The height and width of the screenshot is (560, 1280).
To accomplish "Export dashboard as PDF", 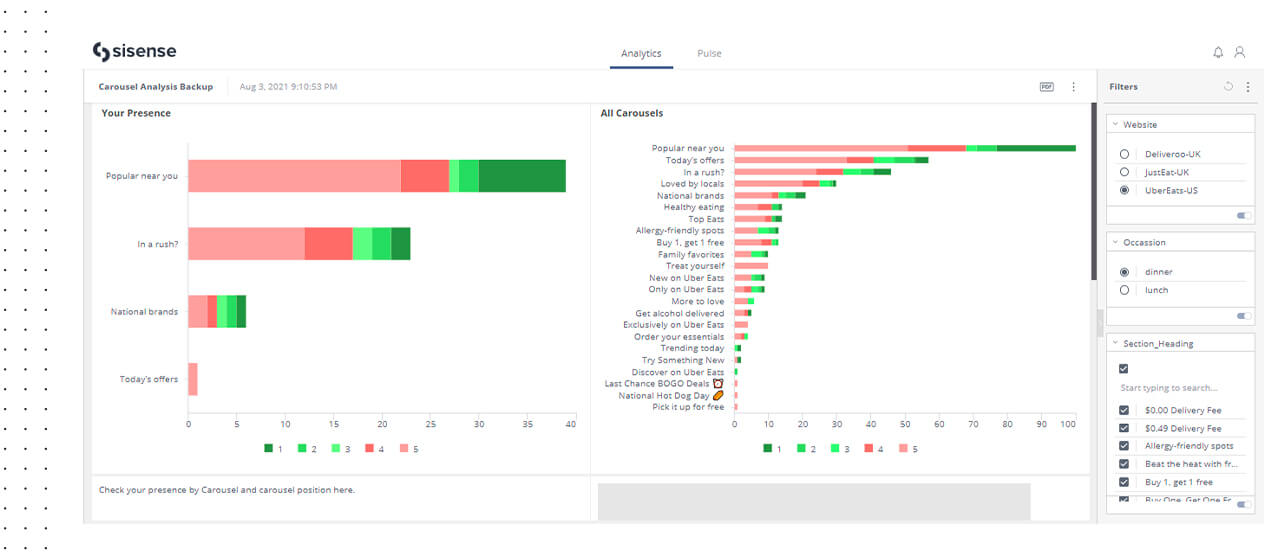I will [1047, 87].
